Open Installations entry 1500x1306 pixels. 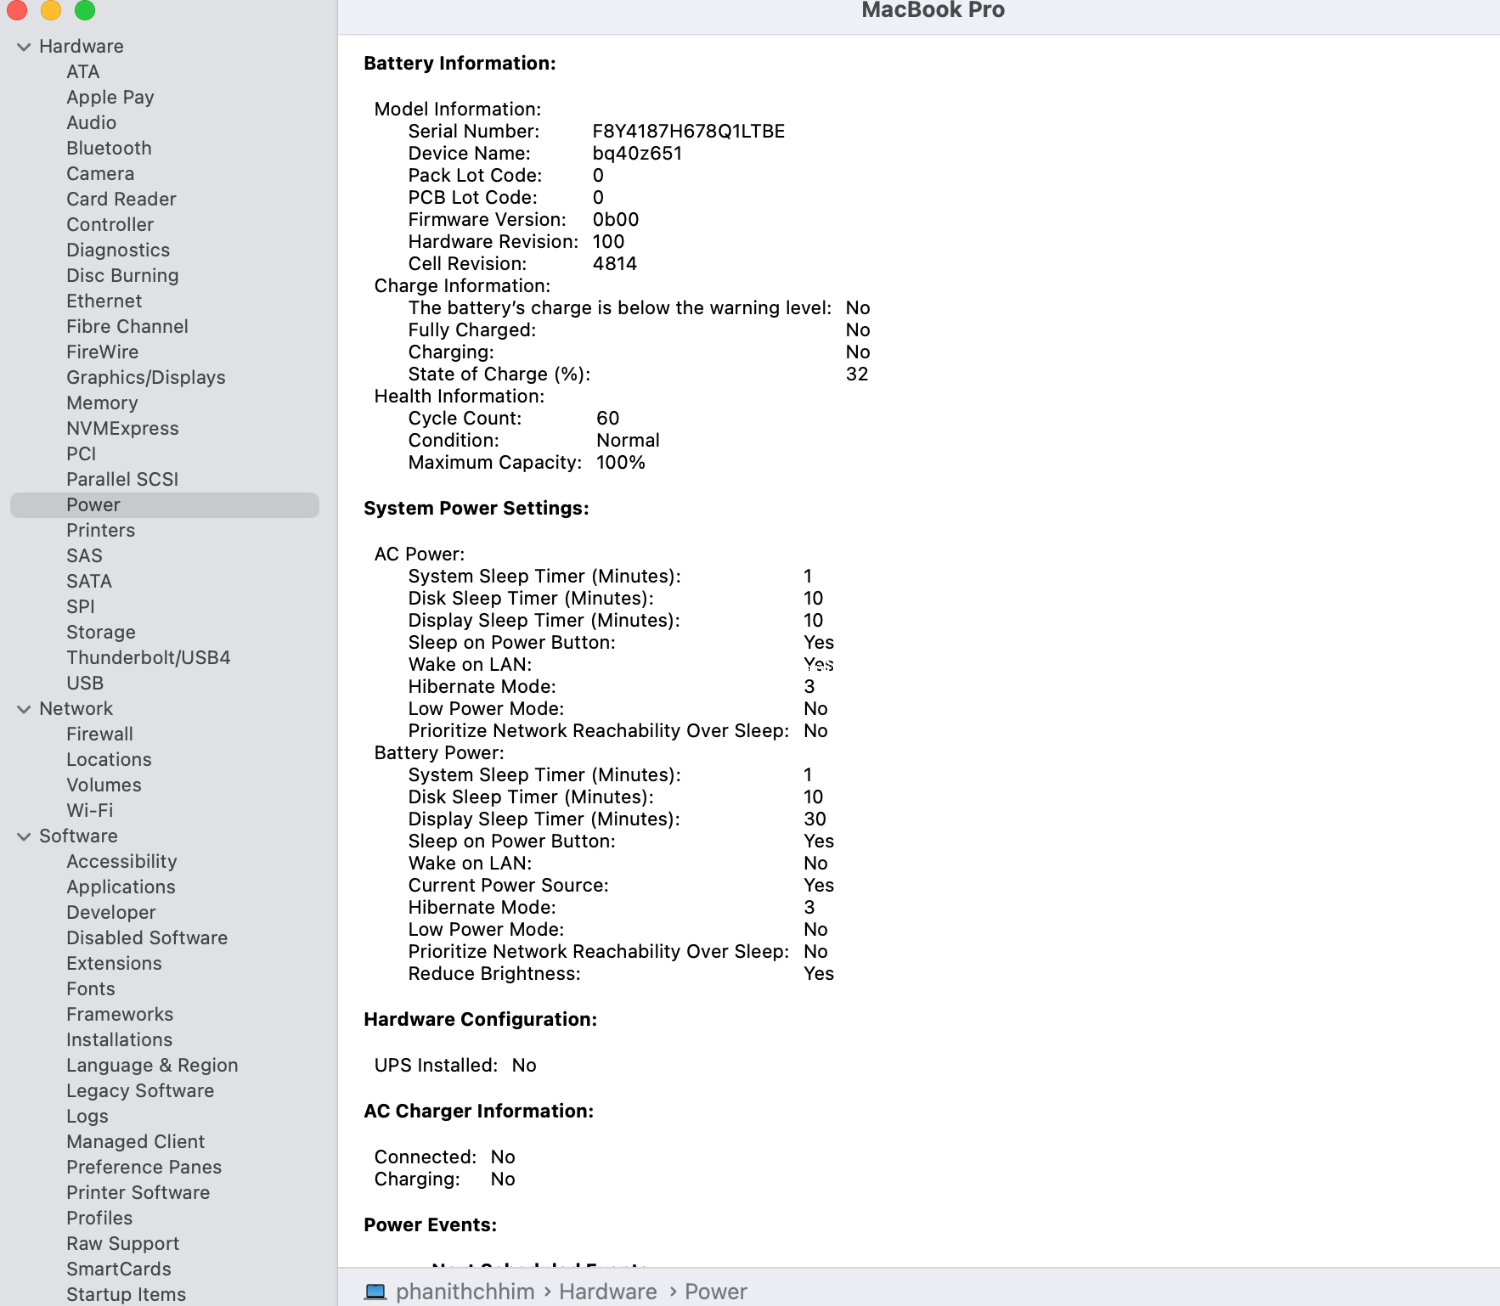(119, 1040)
